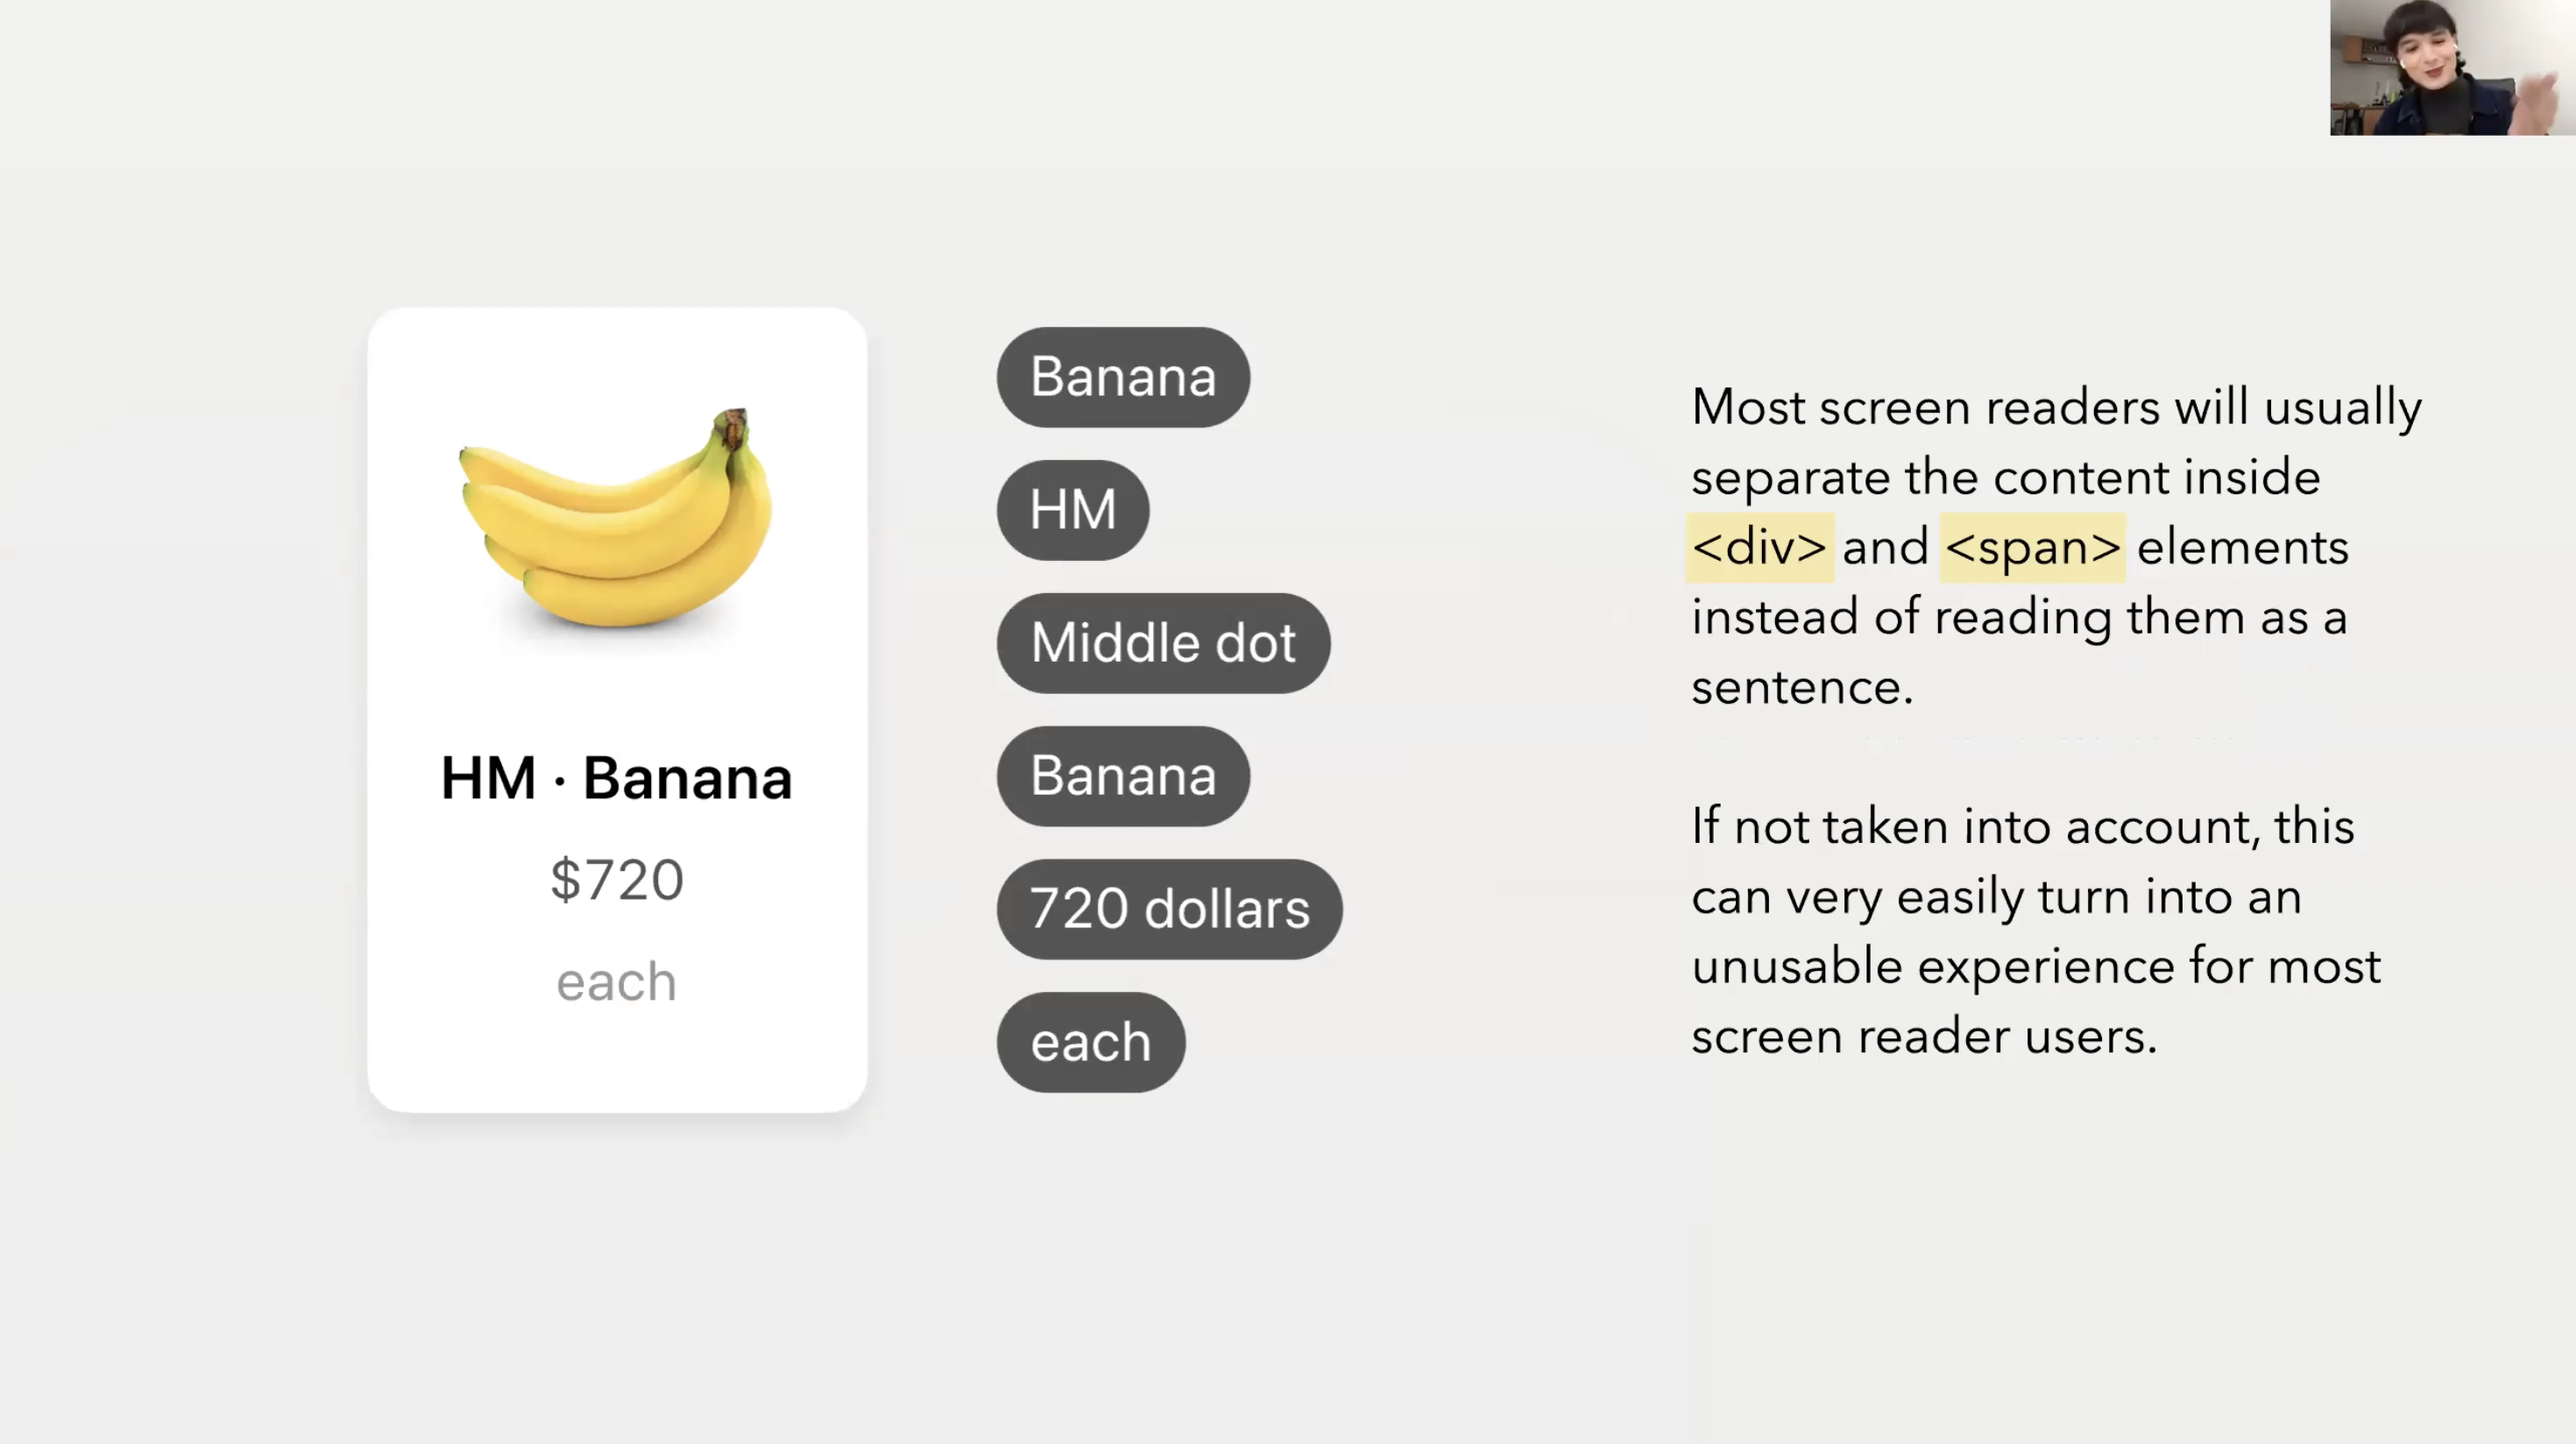Click the Banana pill below Middle dot
Image resolution: width=2576 pixels, height=1444 pixels.
coord(1123,776)
